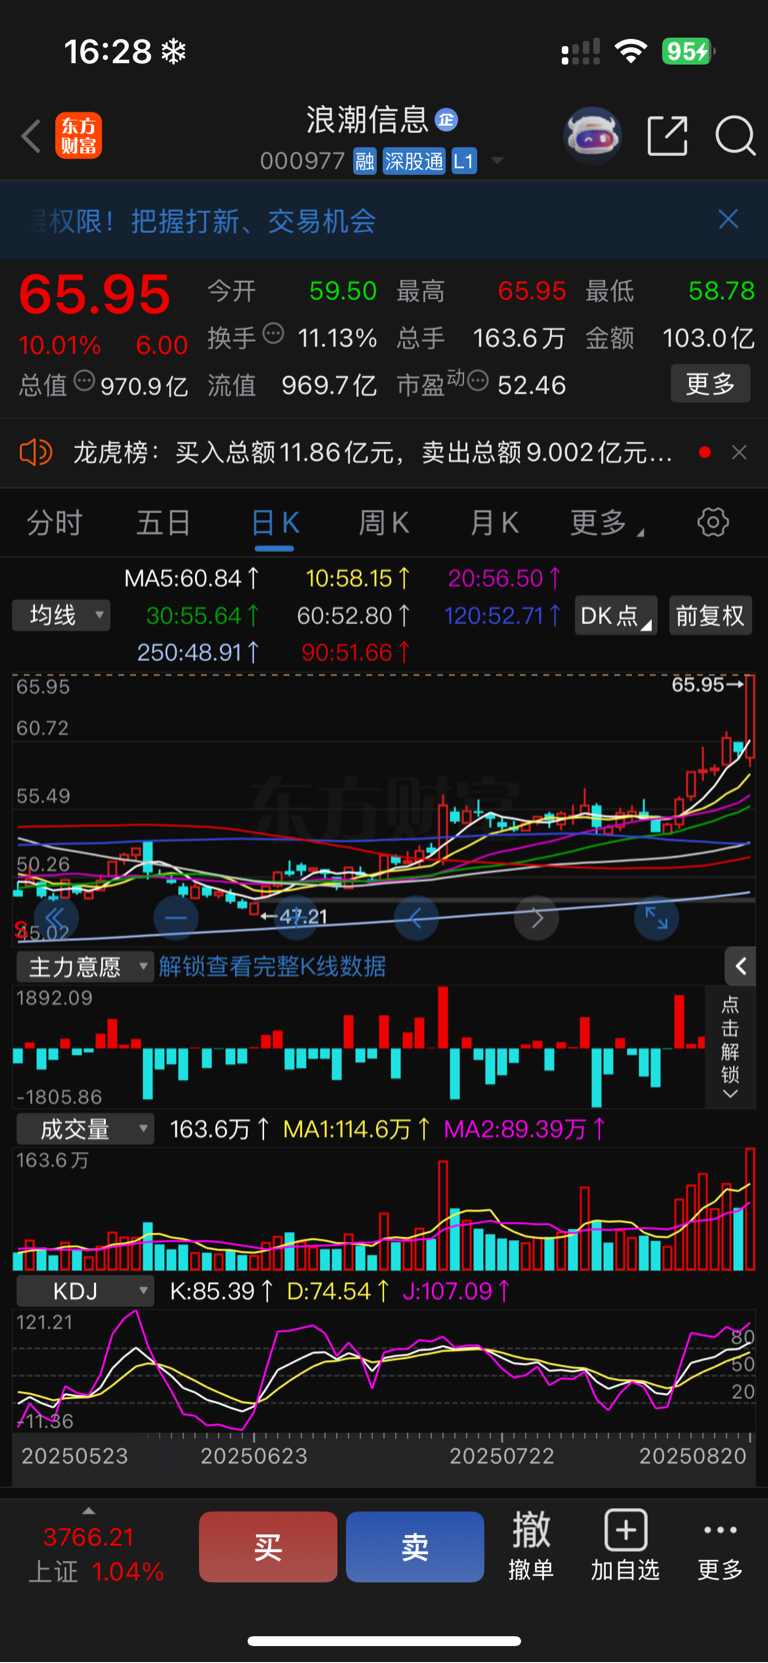Image resolution: width=768 pixels, height=1663 pixels.
Task: Switch to 月K tab
Action: point(494,523)
